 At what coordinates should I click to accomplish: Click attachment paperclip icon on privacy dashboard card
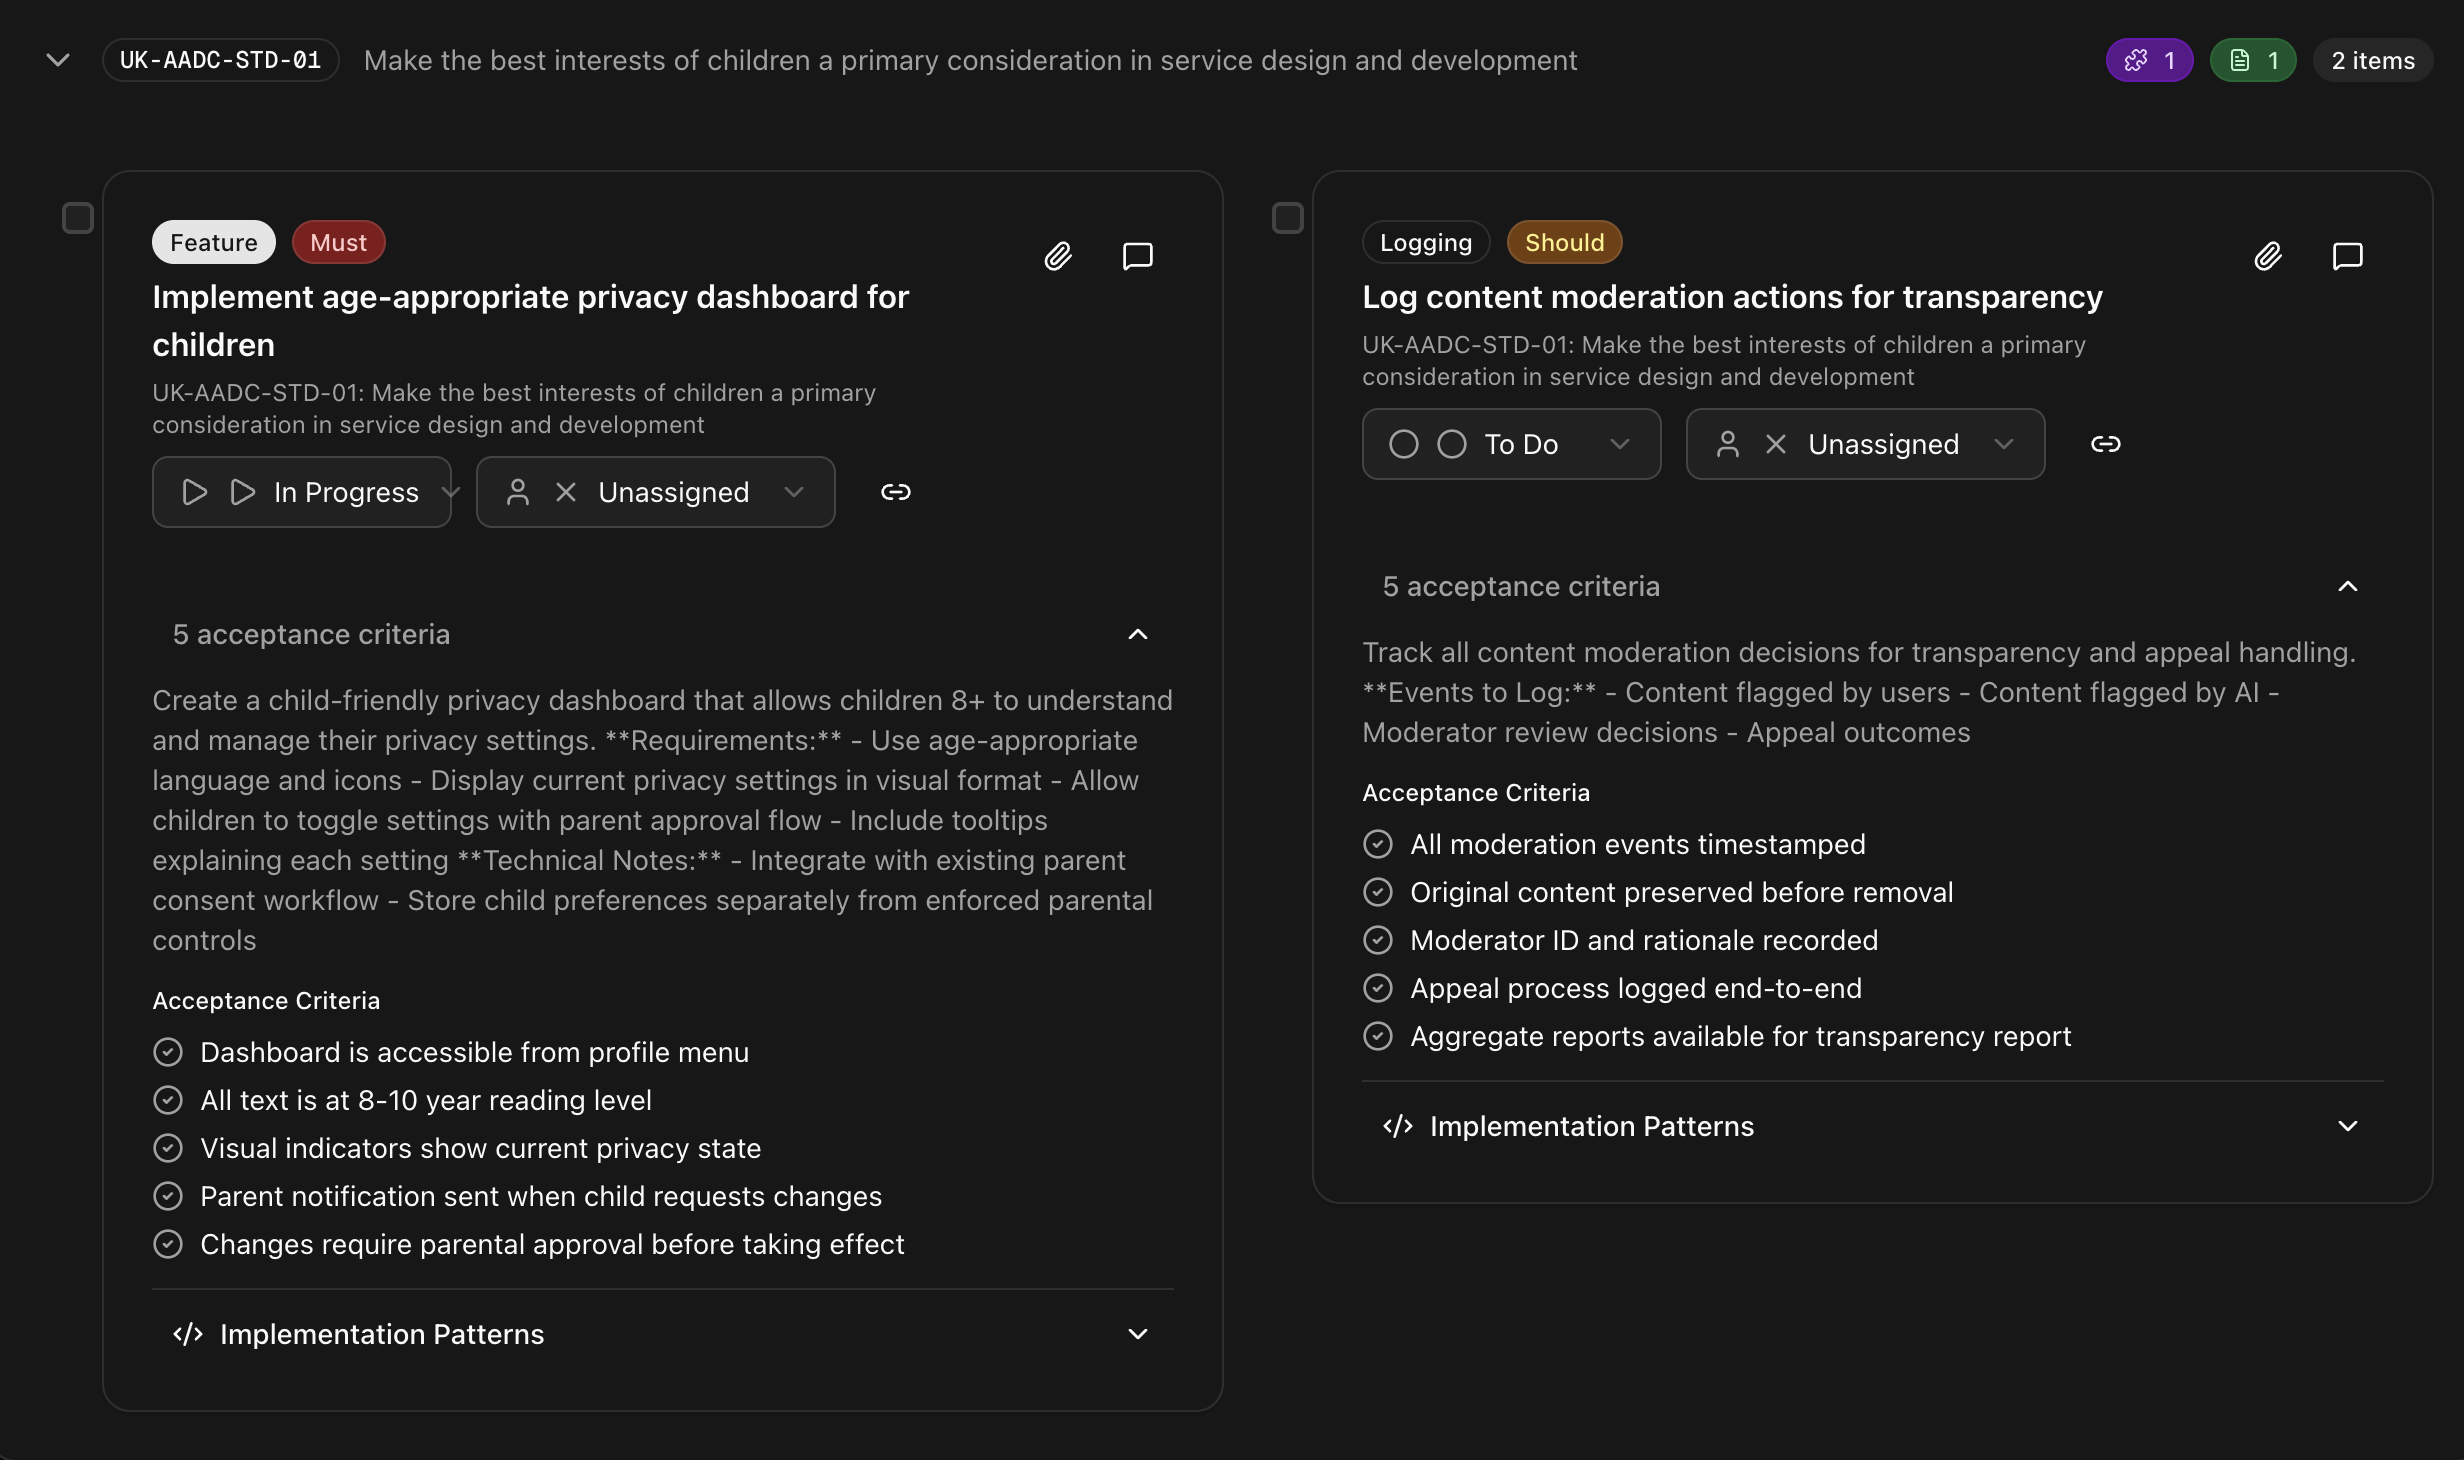pyautogui.click(x=1058, y=256)
